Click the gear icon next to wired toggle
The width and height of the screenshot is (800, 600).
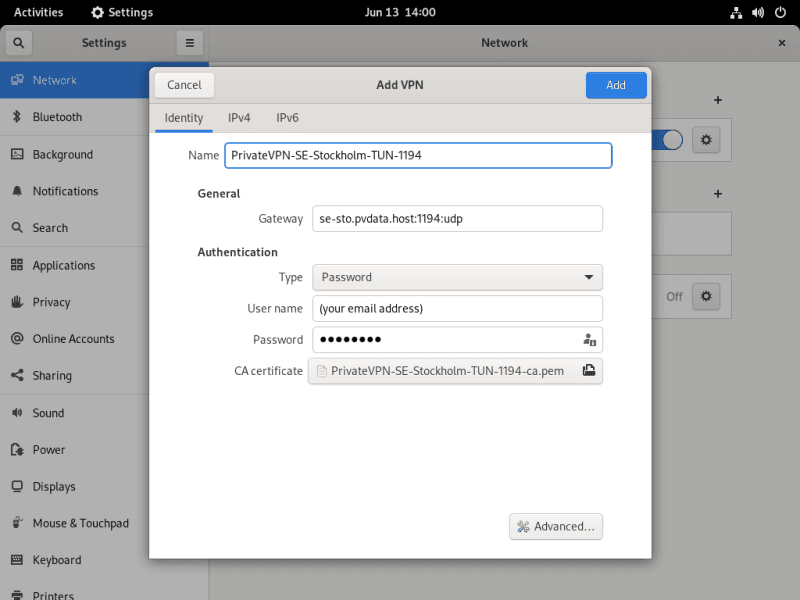point(706,140)
